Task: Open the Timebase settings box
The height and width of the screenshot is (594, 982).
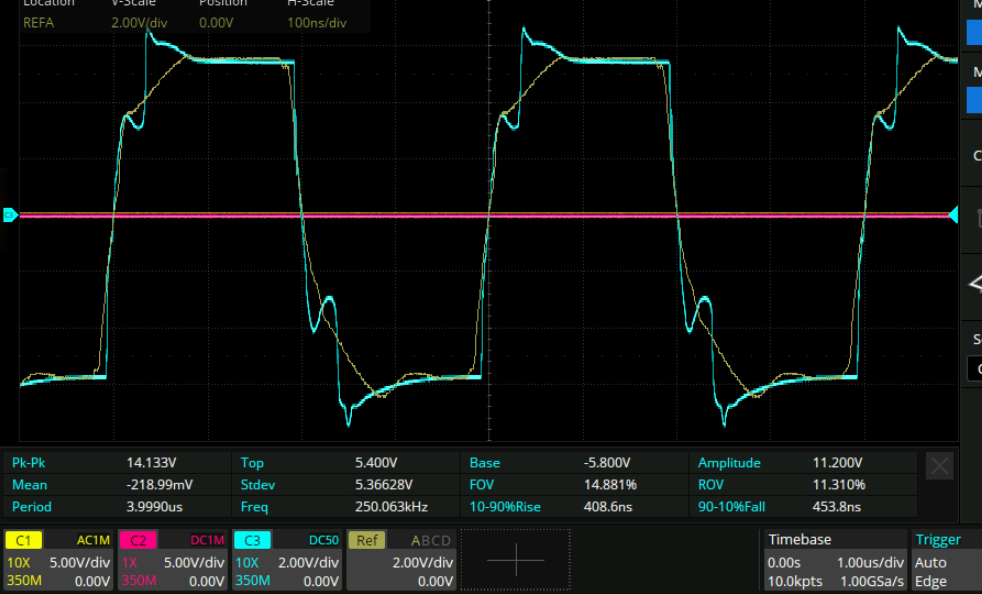Action: coord(832,560)
